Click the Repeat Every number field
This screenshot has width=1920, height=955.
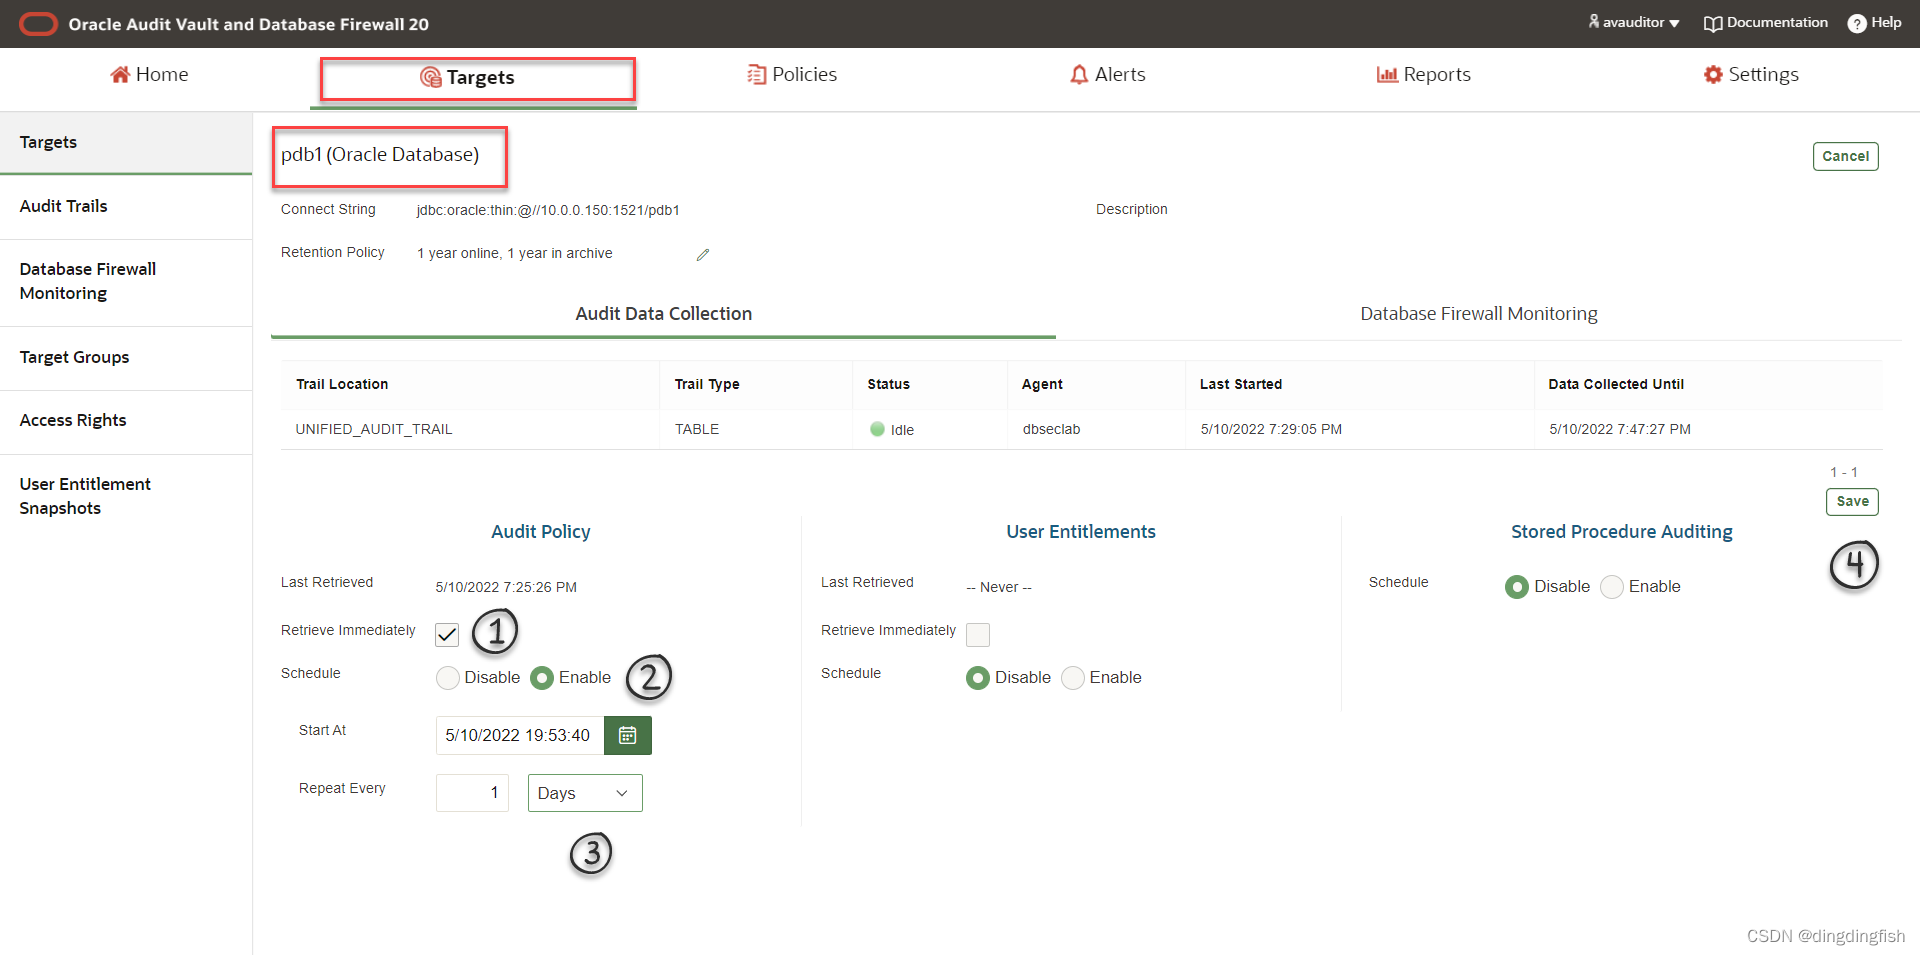(472, 793)
